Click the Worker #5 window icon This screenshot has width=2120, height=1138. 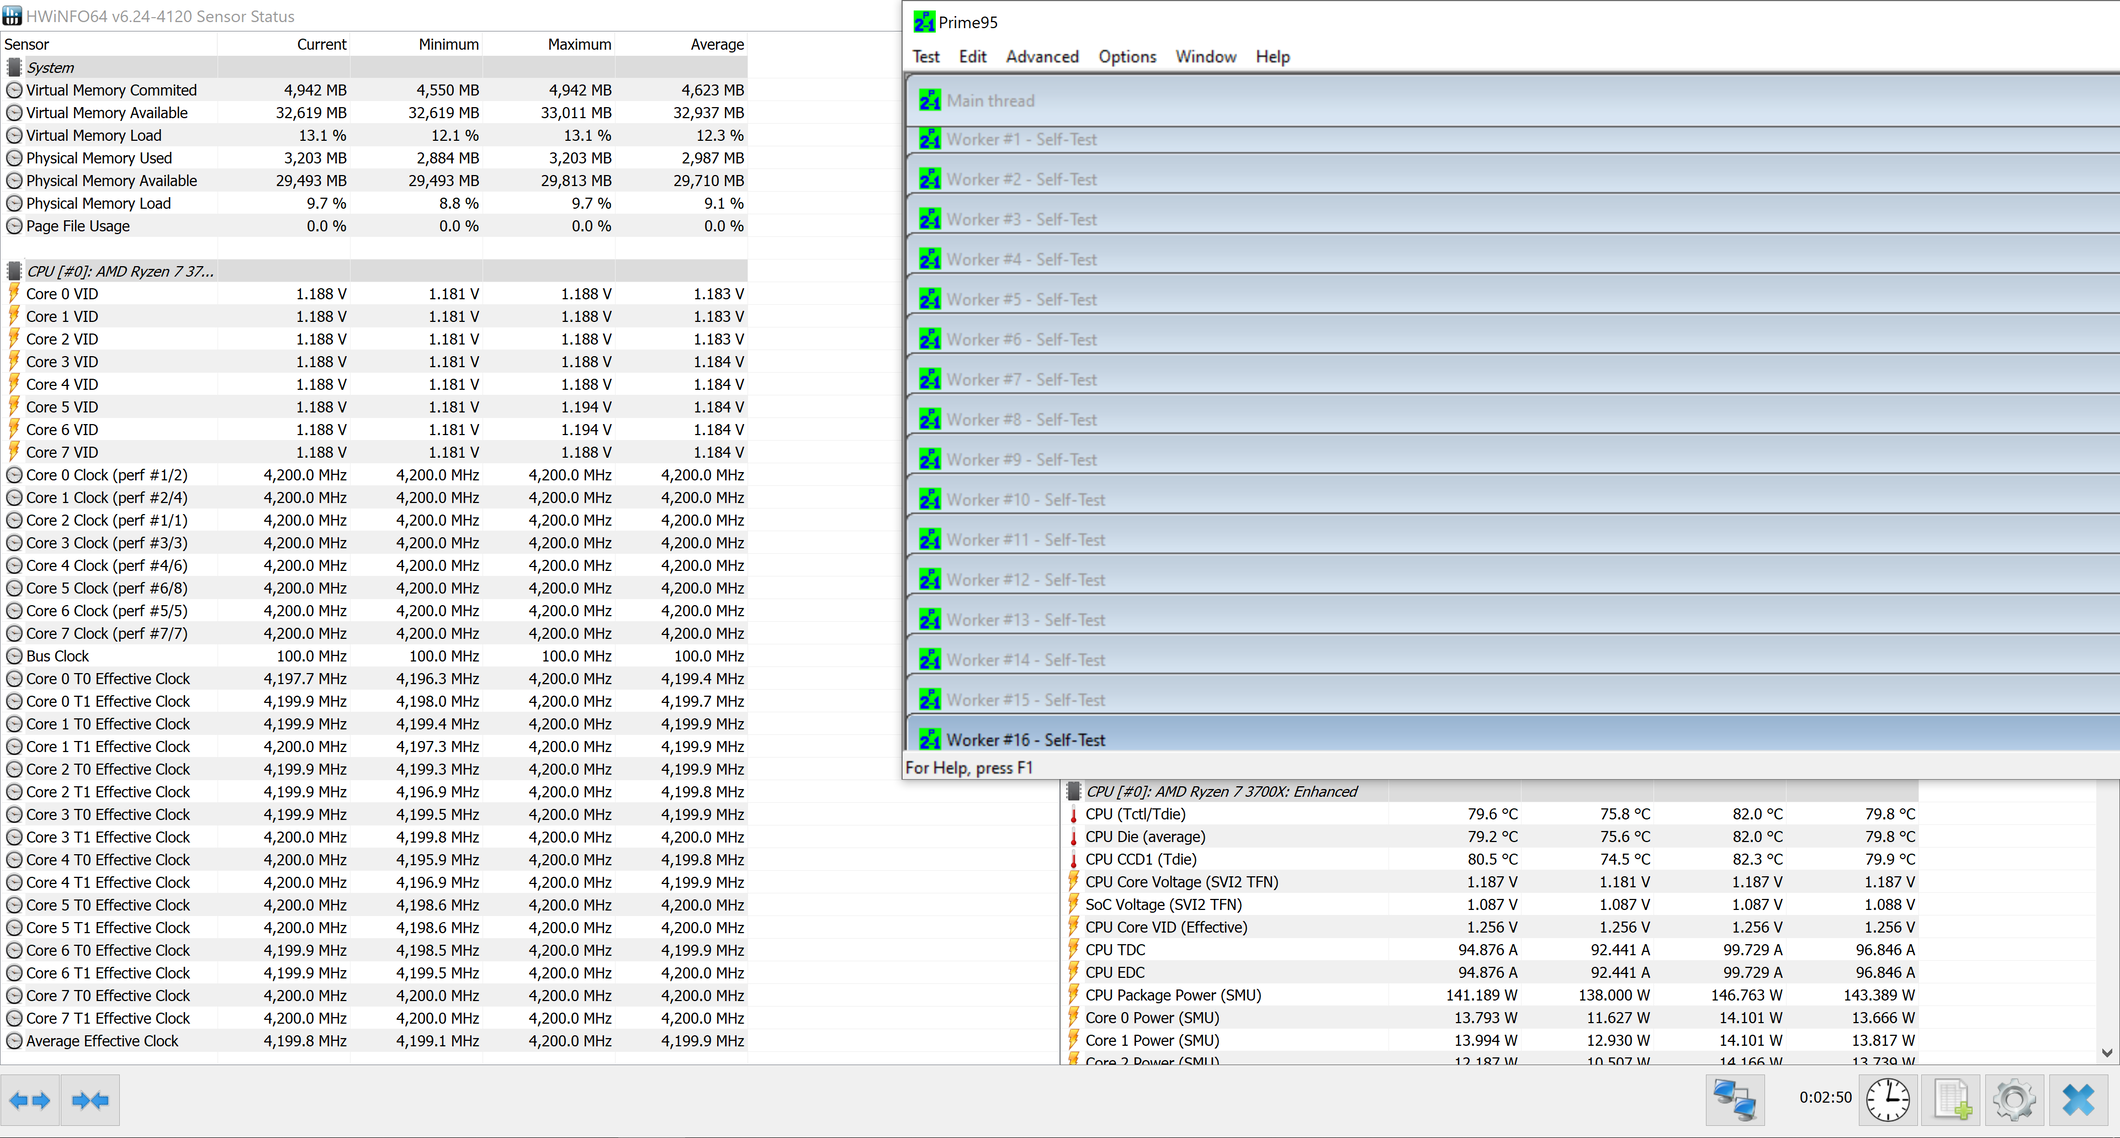(x=930, y=299)
